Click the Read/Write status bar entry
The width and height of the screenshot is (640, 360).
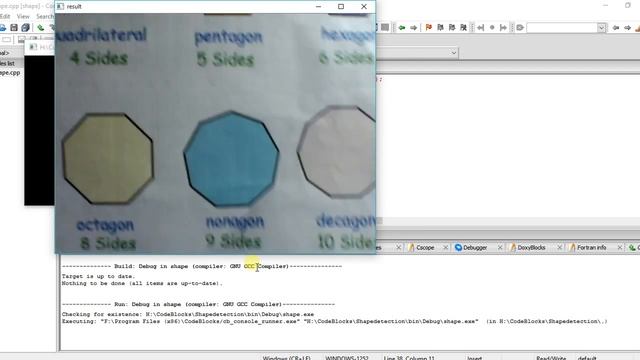551,358
